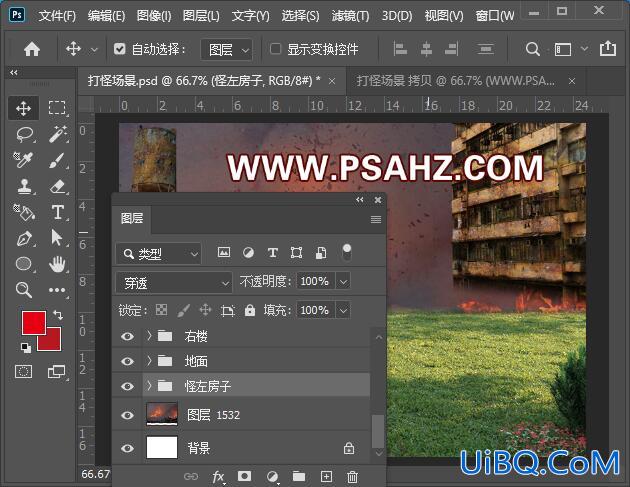The height and width of the screenshot is (487, 630).
Task: Click the Search magnifier in options bar
Action: click(532, 49)
